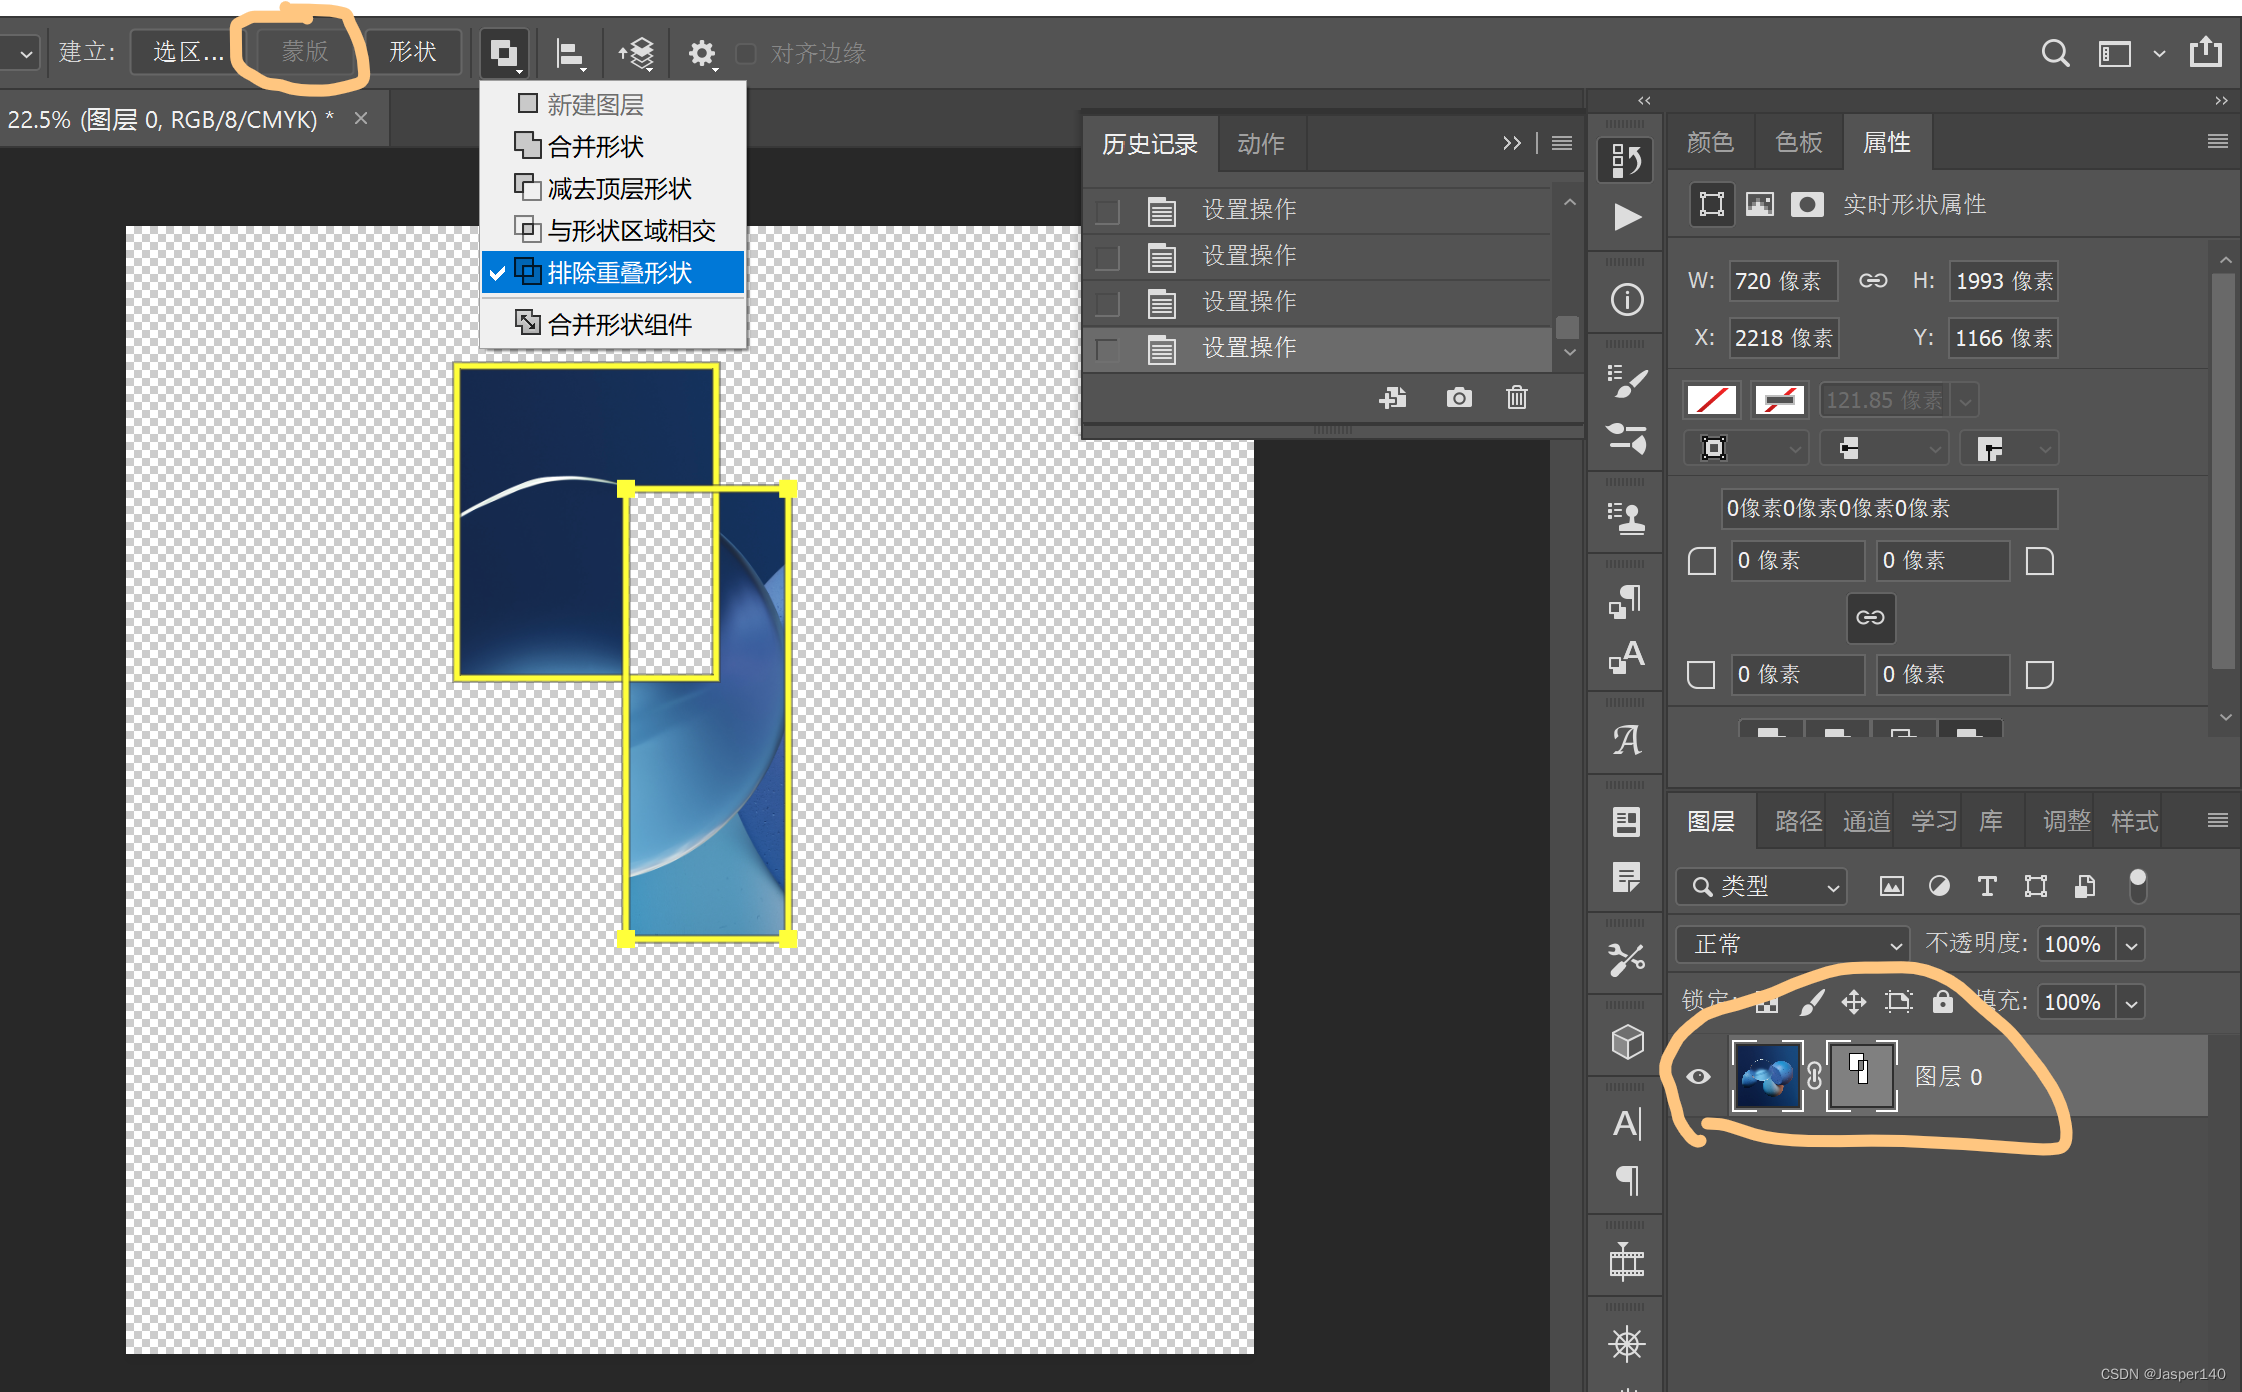
Task: Open the 类型 layer filter dropdown
Action: tap(1762, 887)
